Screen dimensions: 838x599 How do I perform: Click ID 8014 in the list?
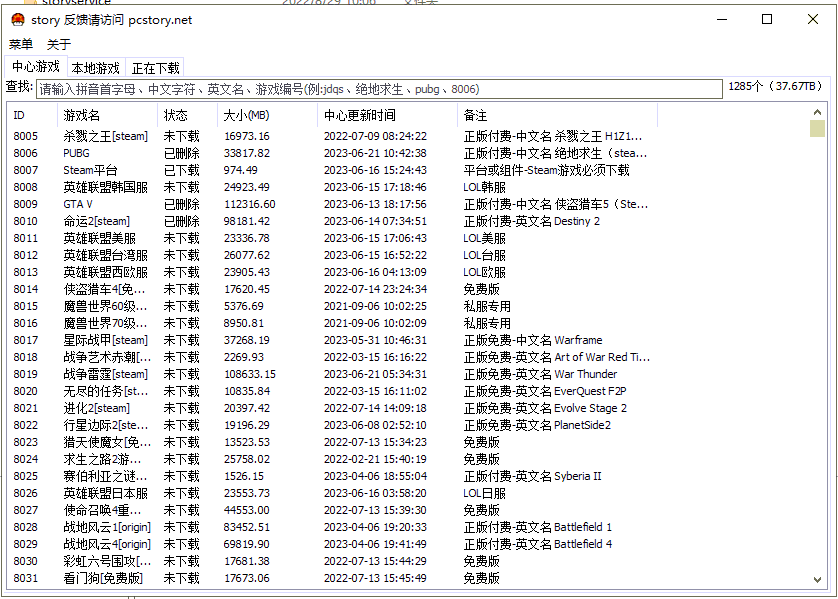[x=26, y=290]
